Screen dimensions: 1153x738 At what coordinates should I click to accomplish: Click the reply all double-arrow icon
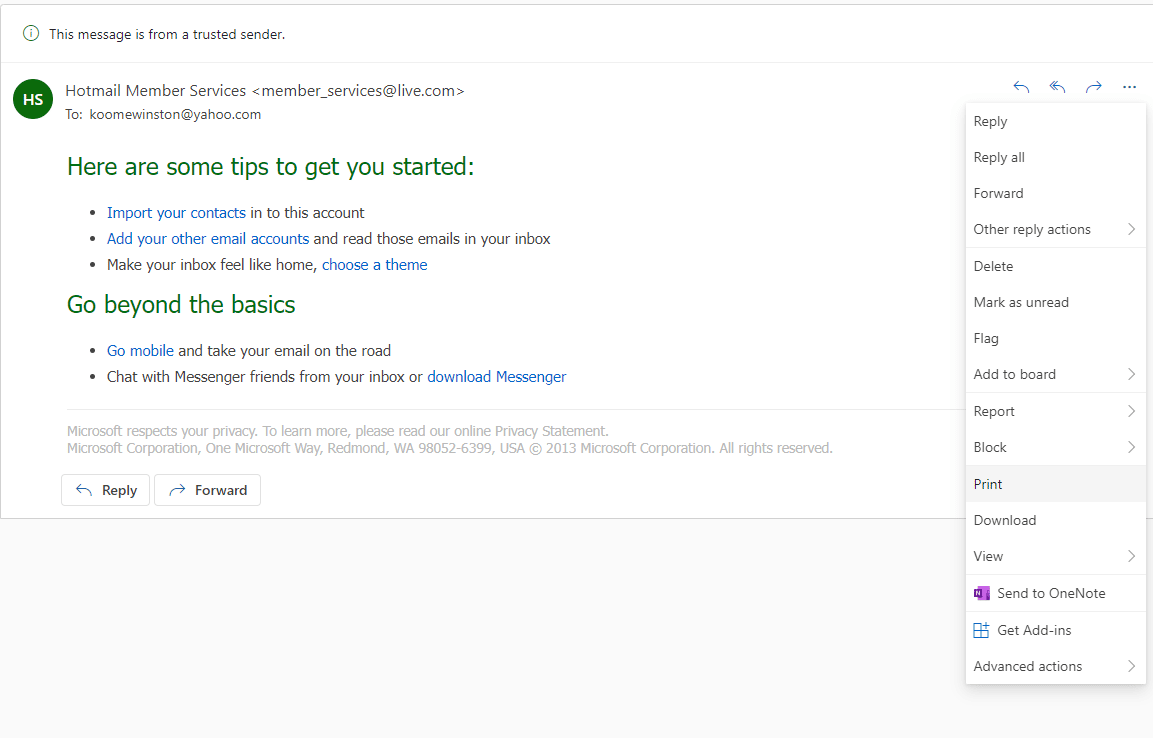coord(1057,87)
